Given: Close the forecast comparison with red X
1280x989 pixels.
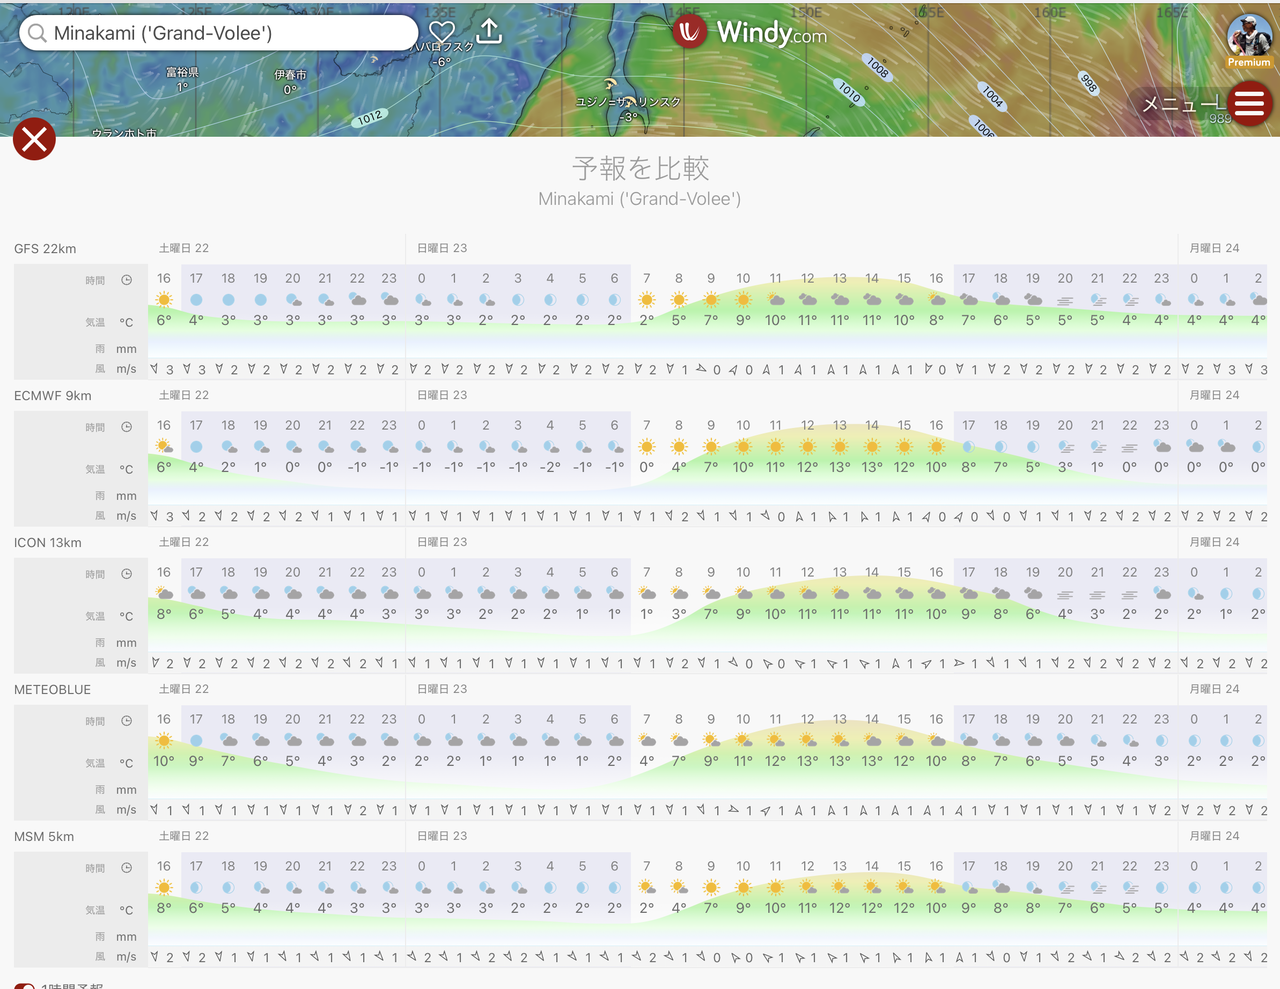Looking at the screenshot, I should pos(34,140).
